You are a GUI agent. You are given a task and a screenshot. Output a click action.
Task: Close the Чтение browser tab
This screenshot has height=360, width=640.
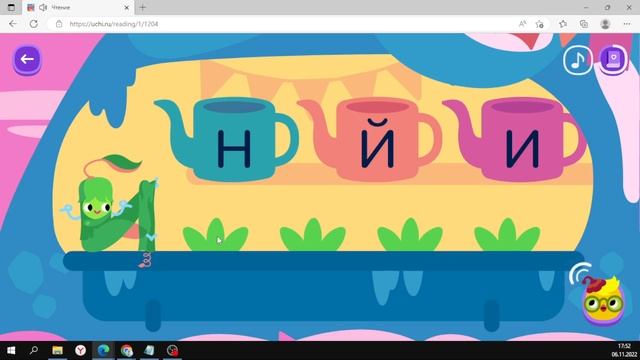tap(127, 7)
